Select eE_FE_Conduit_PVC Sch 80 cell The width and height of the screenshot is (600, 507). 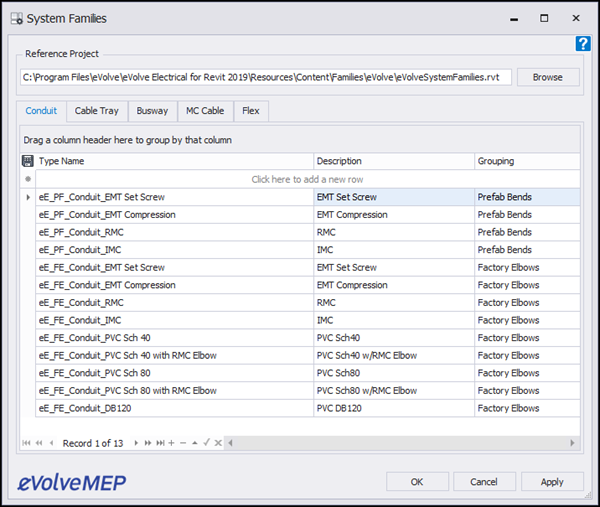coord(174,373)
